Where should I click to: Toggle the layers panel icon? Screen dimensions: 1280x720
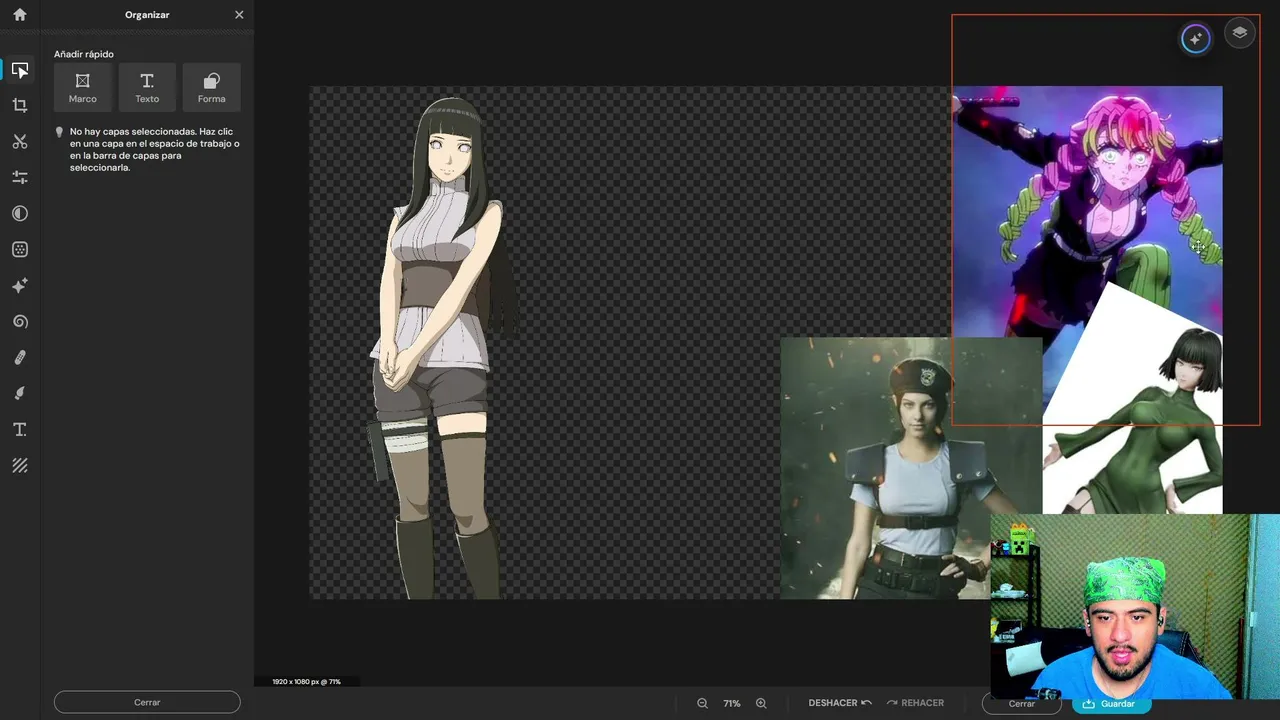click(x=1240, y=33)
